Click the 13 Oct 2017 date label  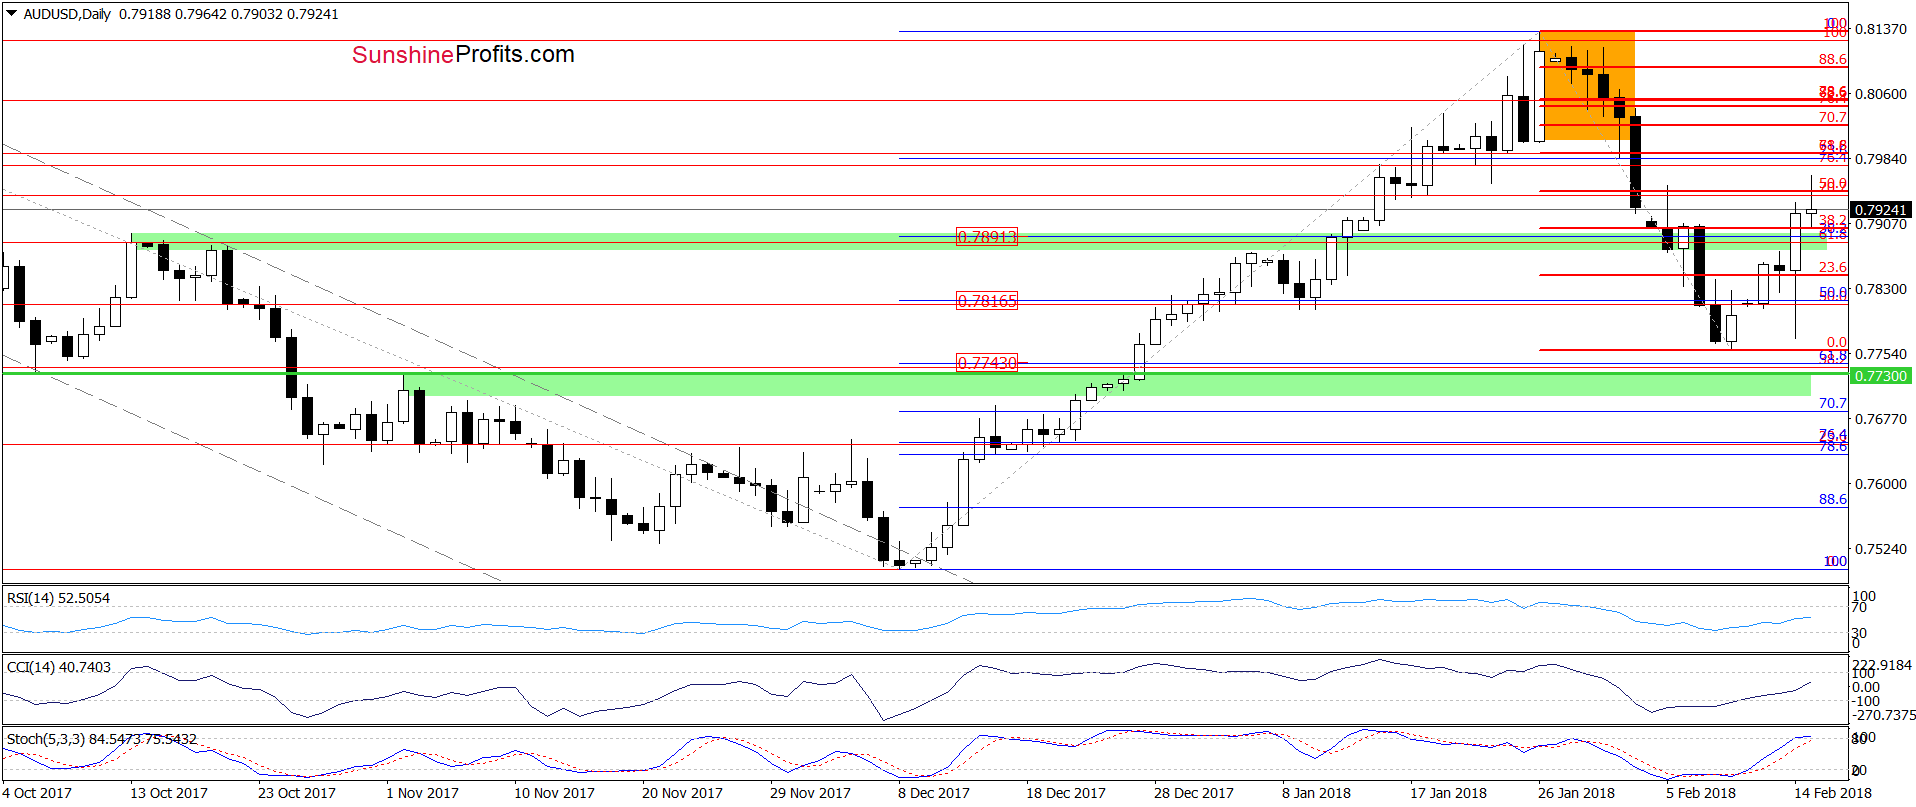pyautogui.click(x=169, y=793)
